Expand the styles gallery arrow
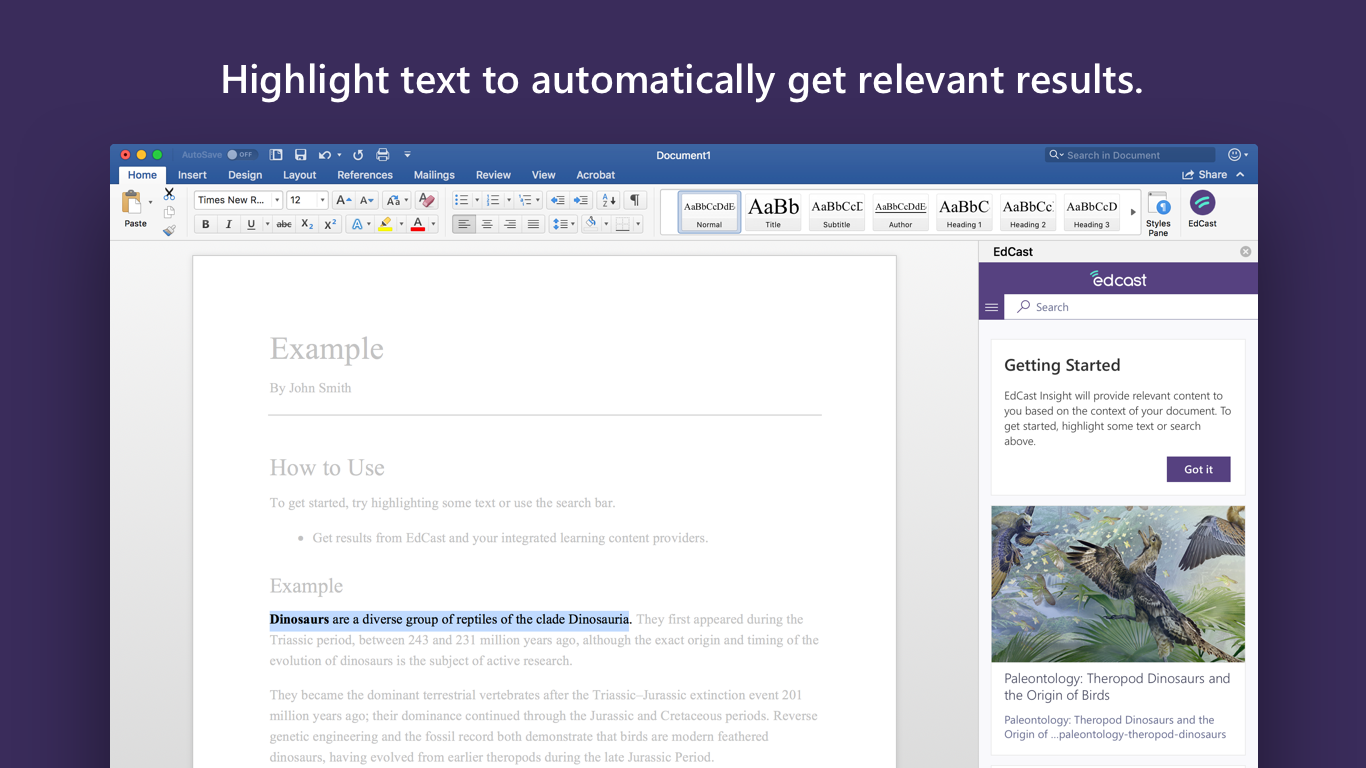 (x=1133, y=212)
